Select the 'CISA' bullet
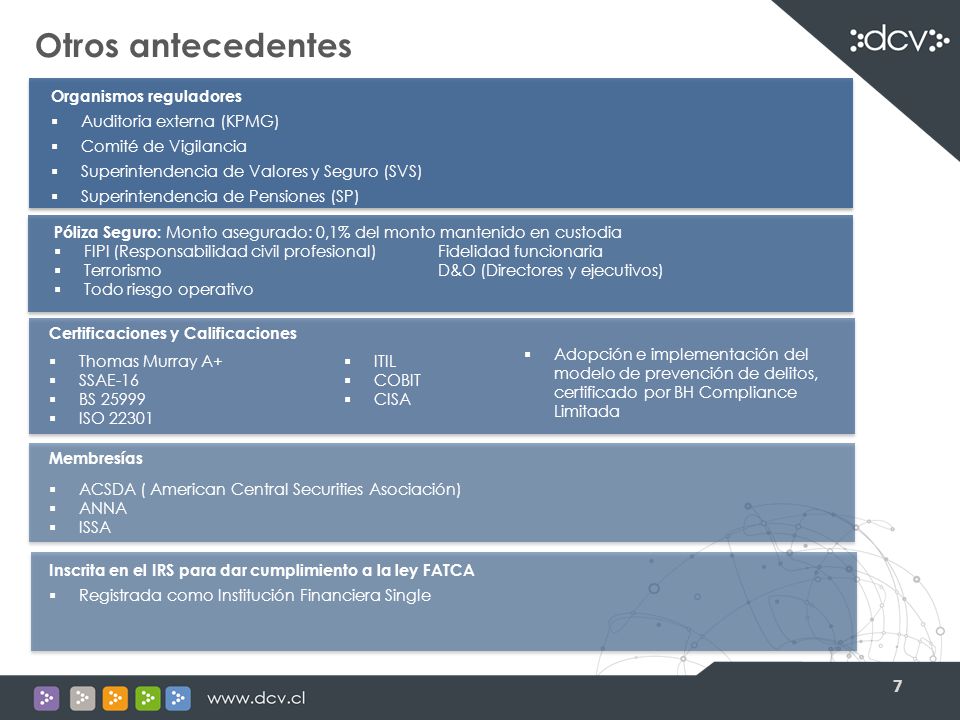The width and height of the screenshot is (960, 720). pos(392,399)
